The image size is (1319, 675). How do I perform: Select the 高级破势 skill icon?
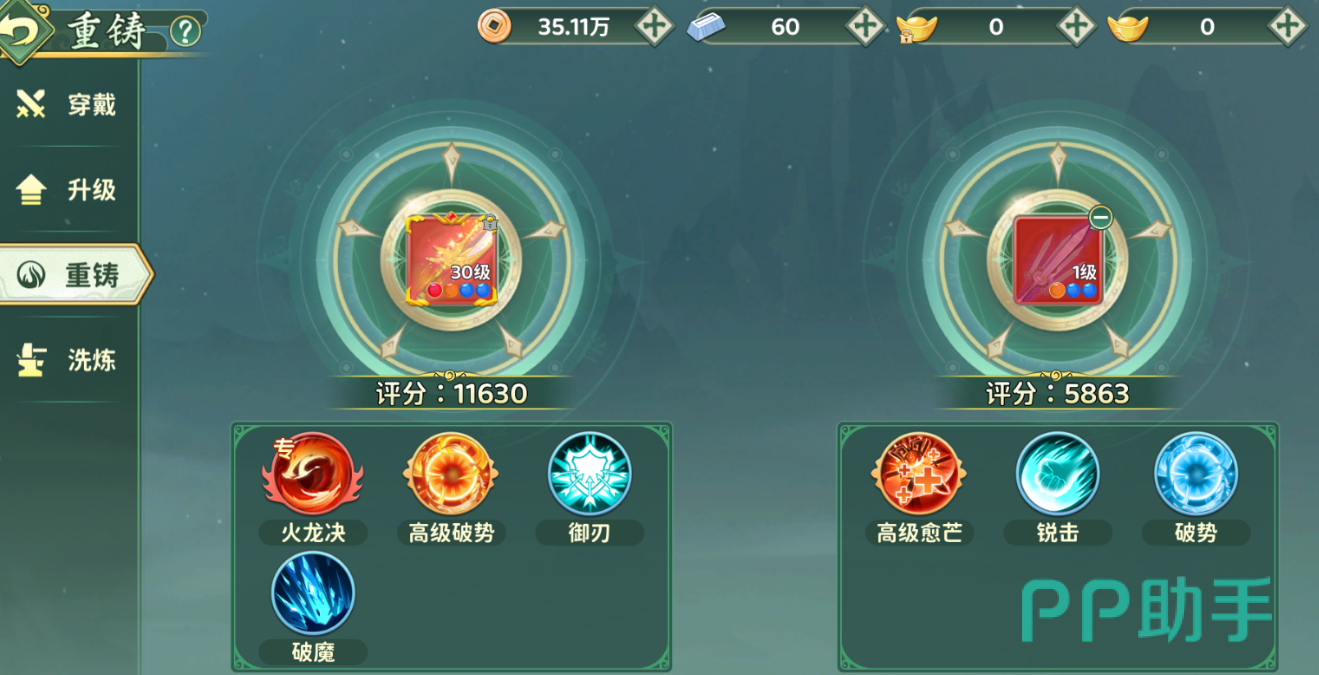pos(451,474)
